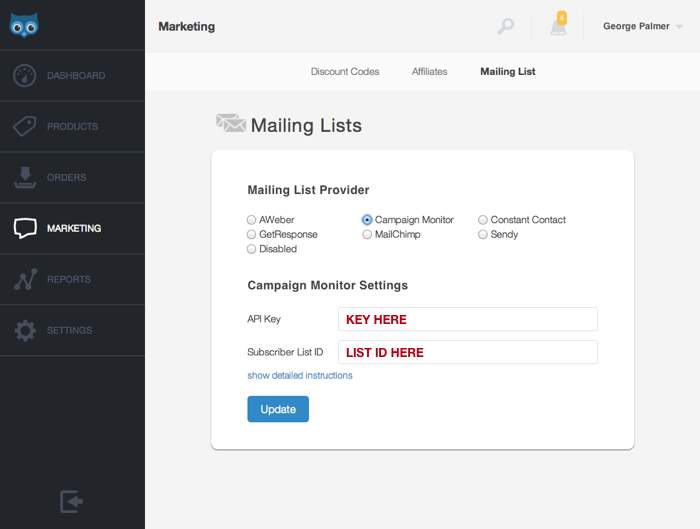Click the logout arrow icon
Viewport: 700px width, 529px height.
pos(71,501)
